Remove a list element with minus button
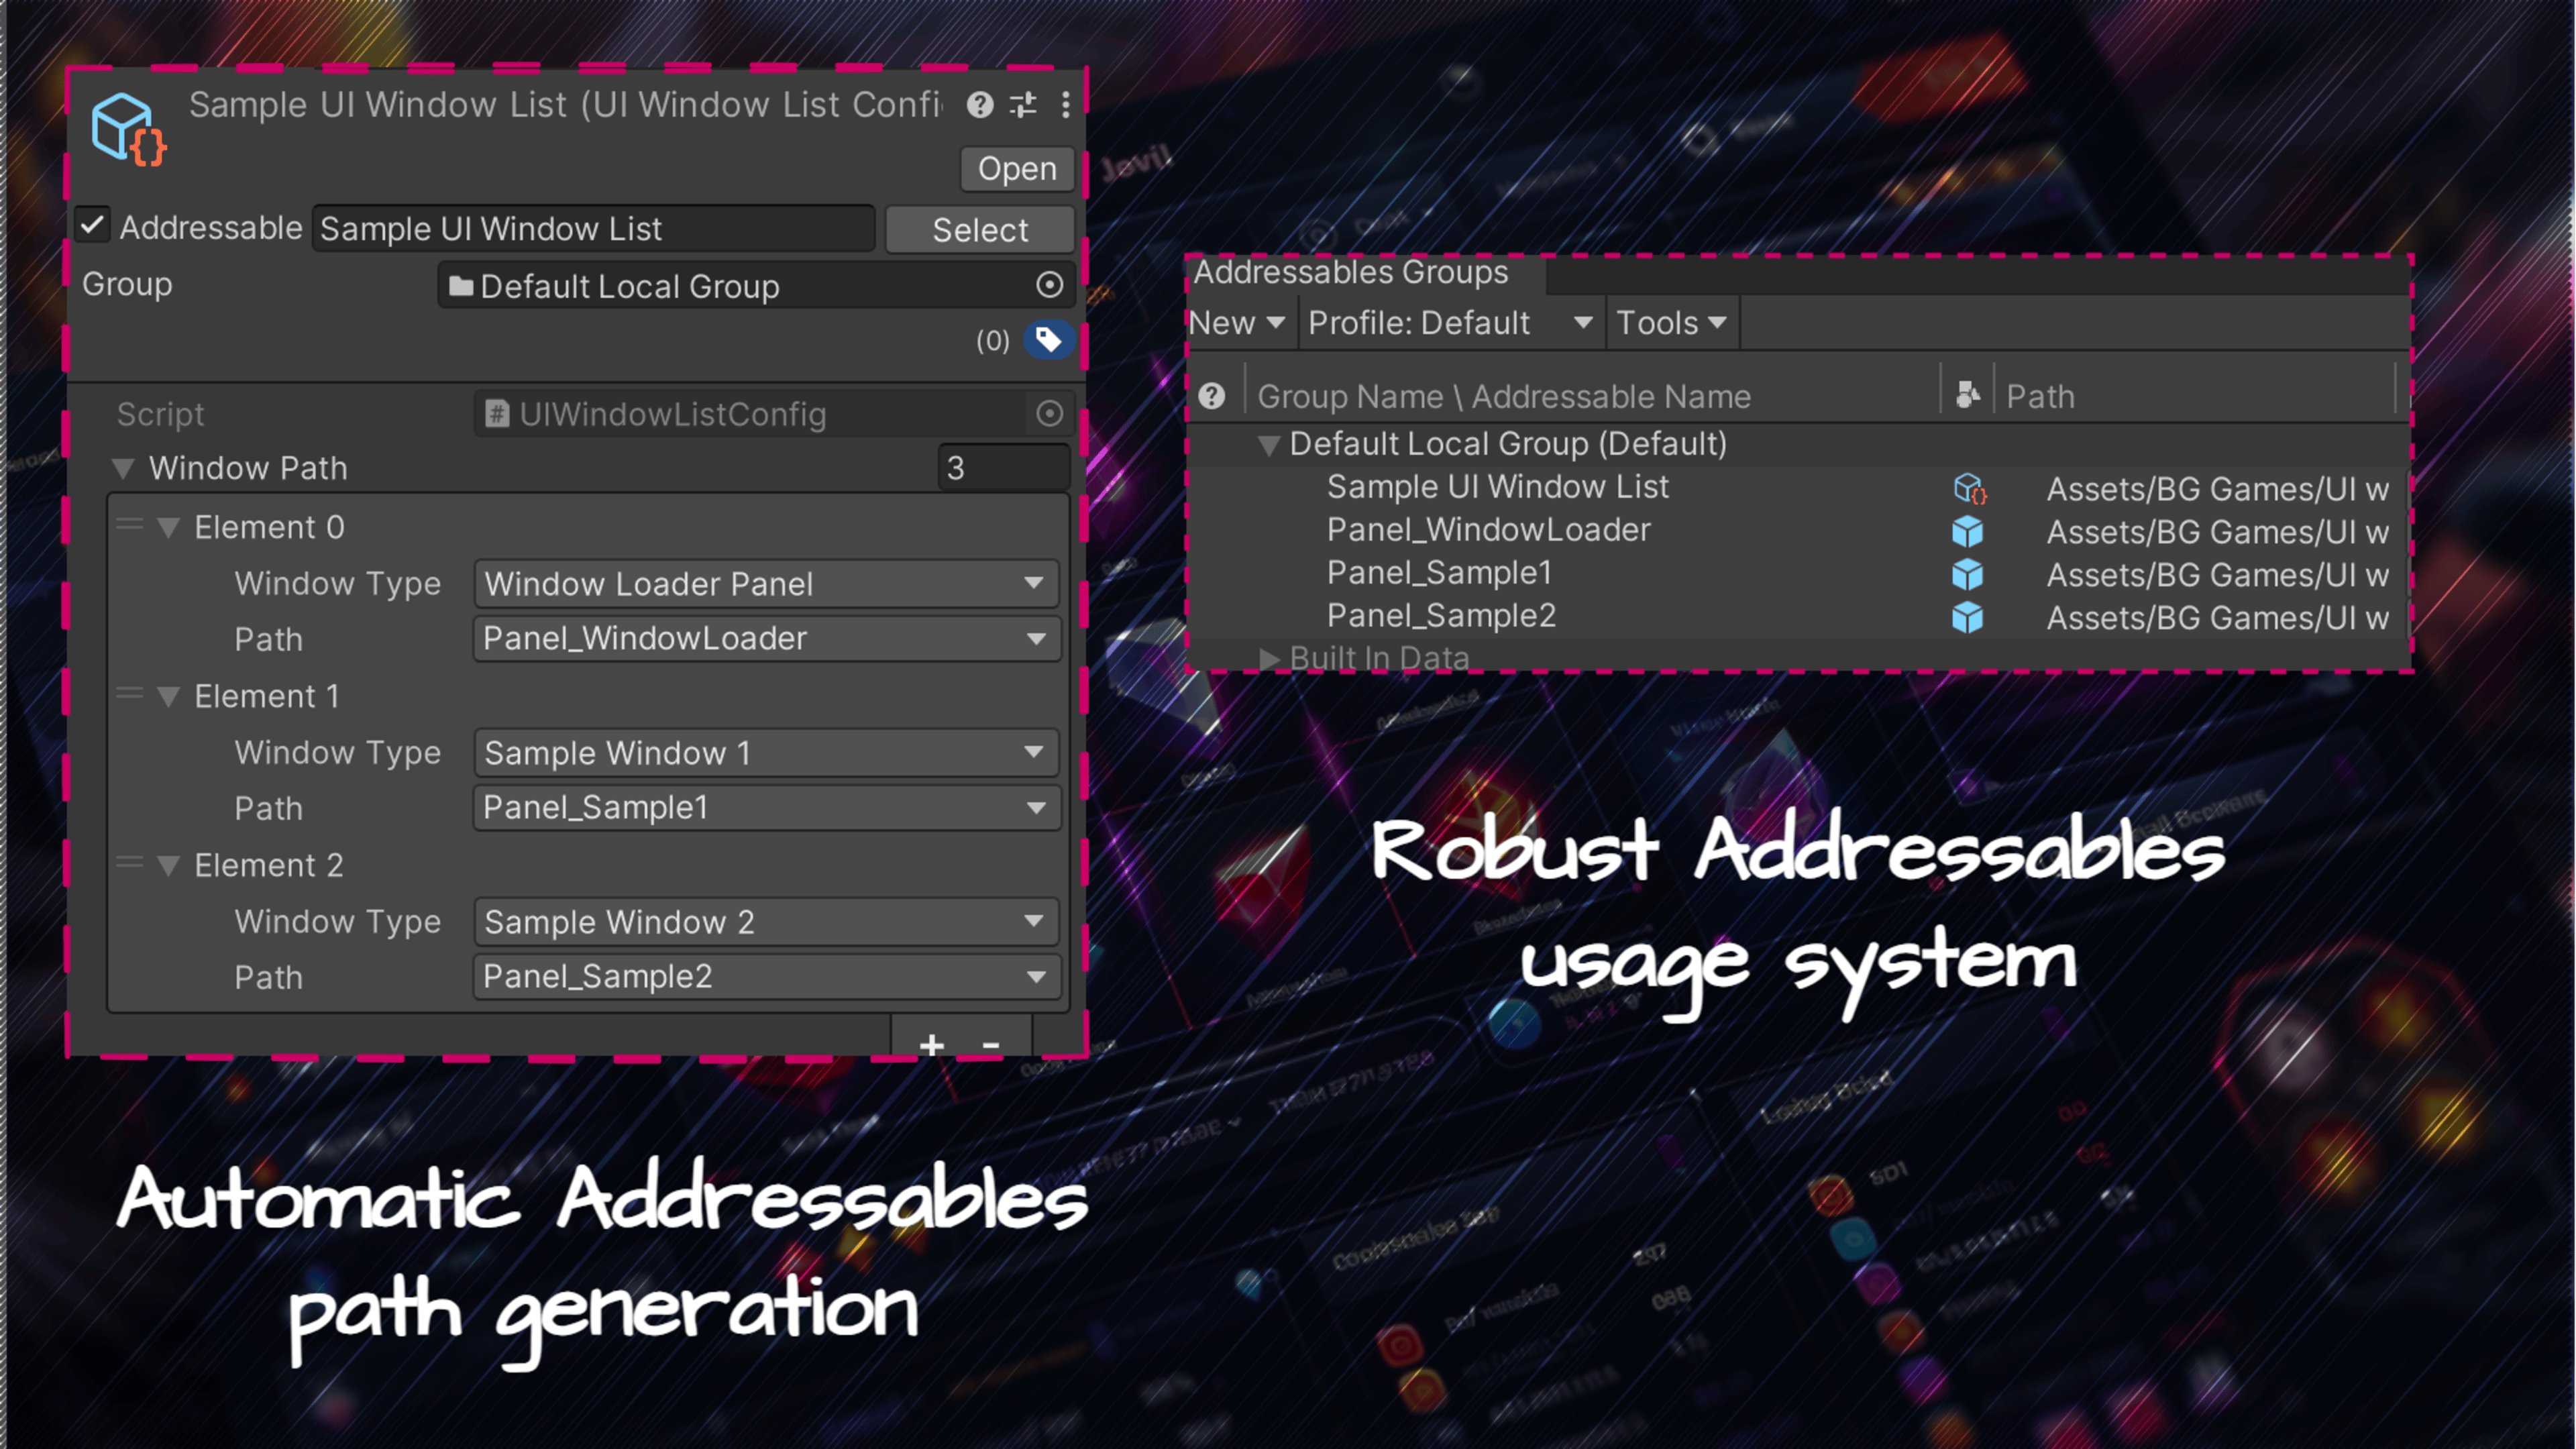The height and width of the screenshot is (1449, 2576). pyautogui.click(x=991, y=1044)
